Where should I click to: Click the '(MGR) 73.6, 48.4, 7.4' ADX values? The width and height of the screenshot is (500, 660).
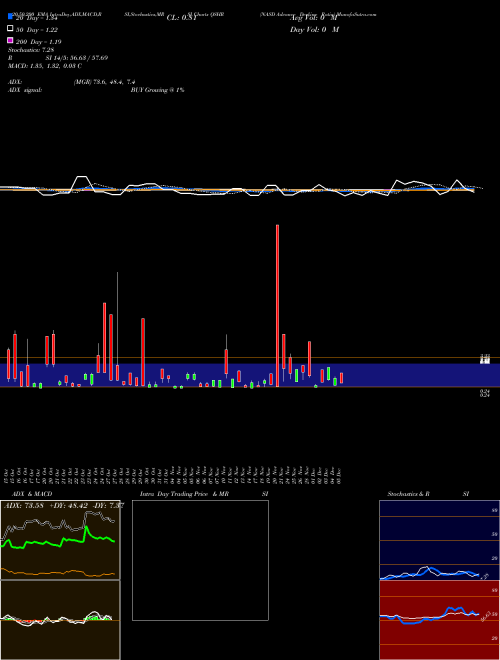click(104, 82)
